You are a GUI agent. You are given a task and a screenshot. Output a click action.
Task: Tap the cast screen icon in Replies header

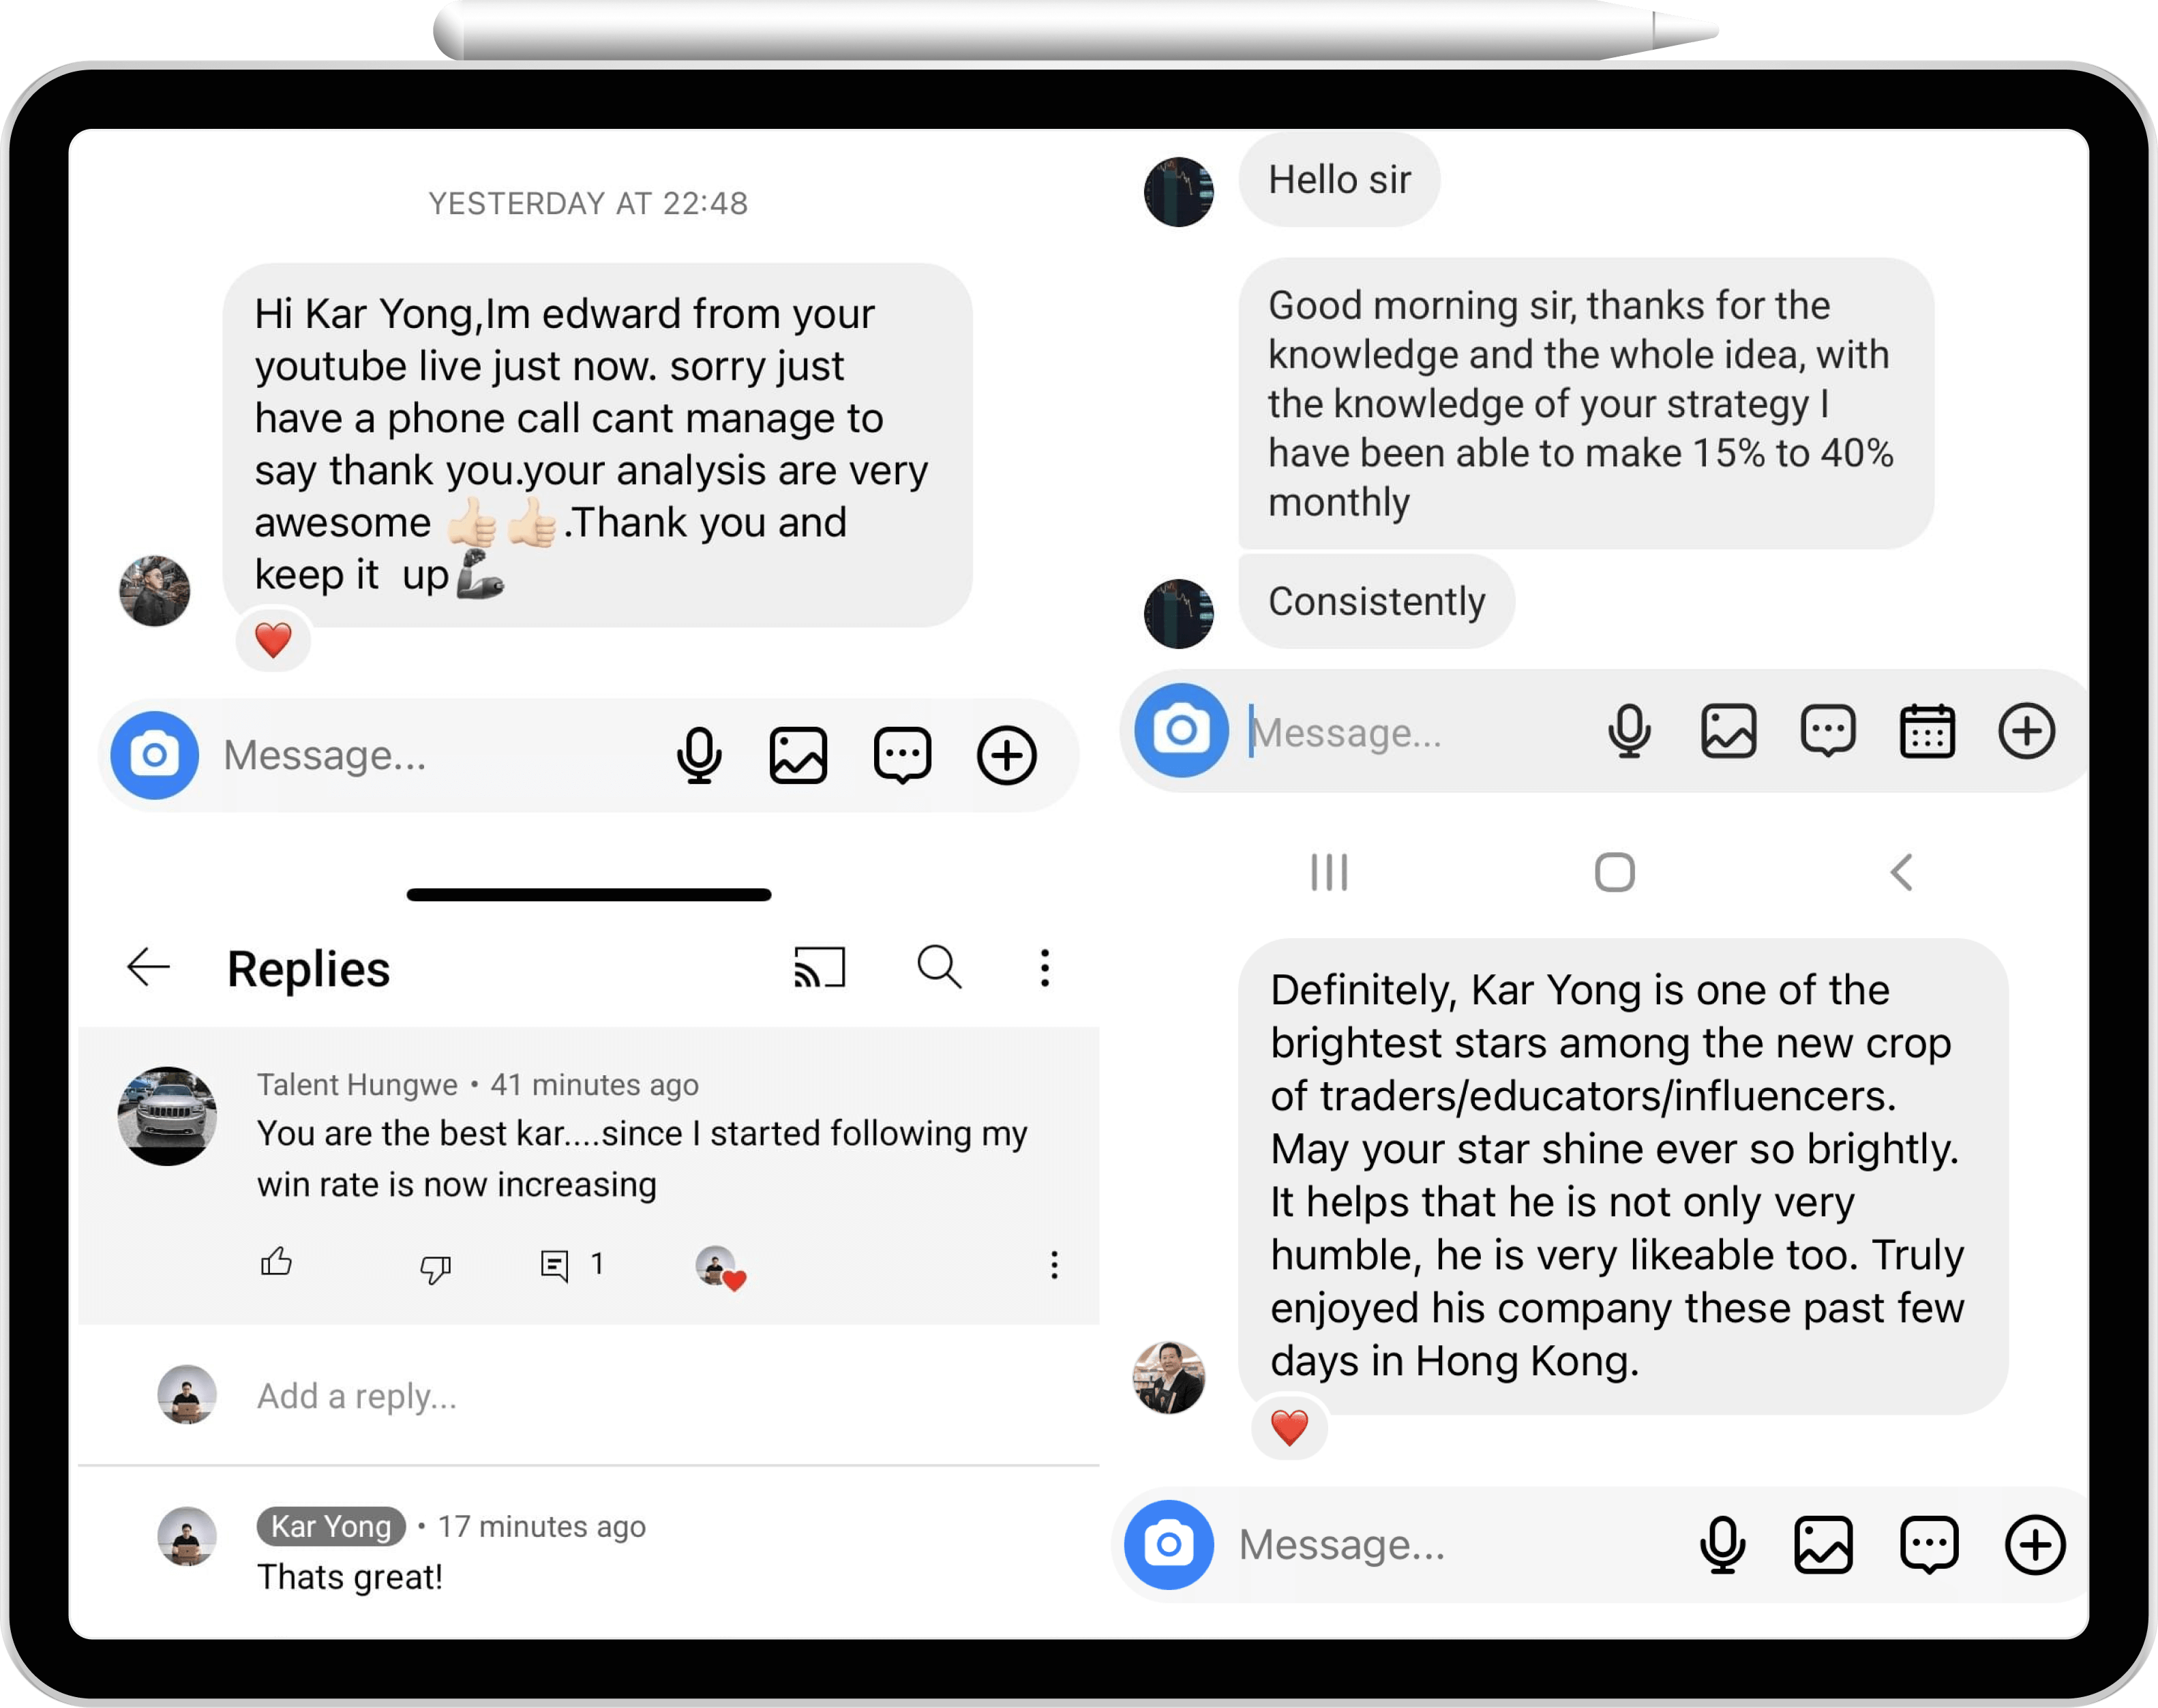819,967
